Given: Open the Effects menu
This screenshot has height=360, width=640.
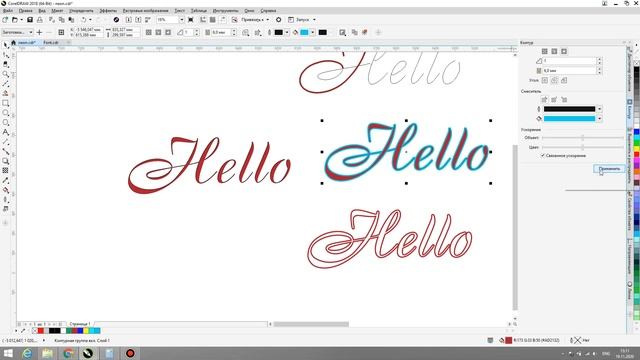Looking at the screenshot, I should 108,11.
